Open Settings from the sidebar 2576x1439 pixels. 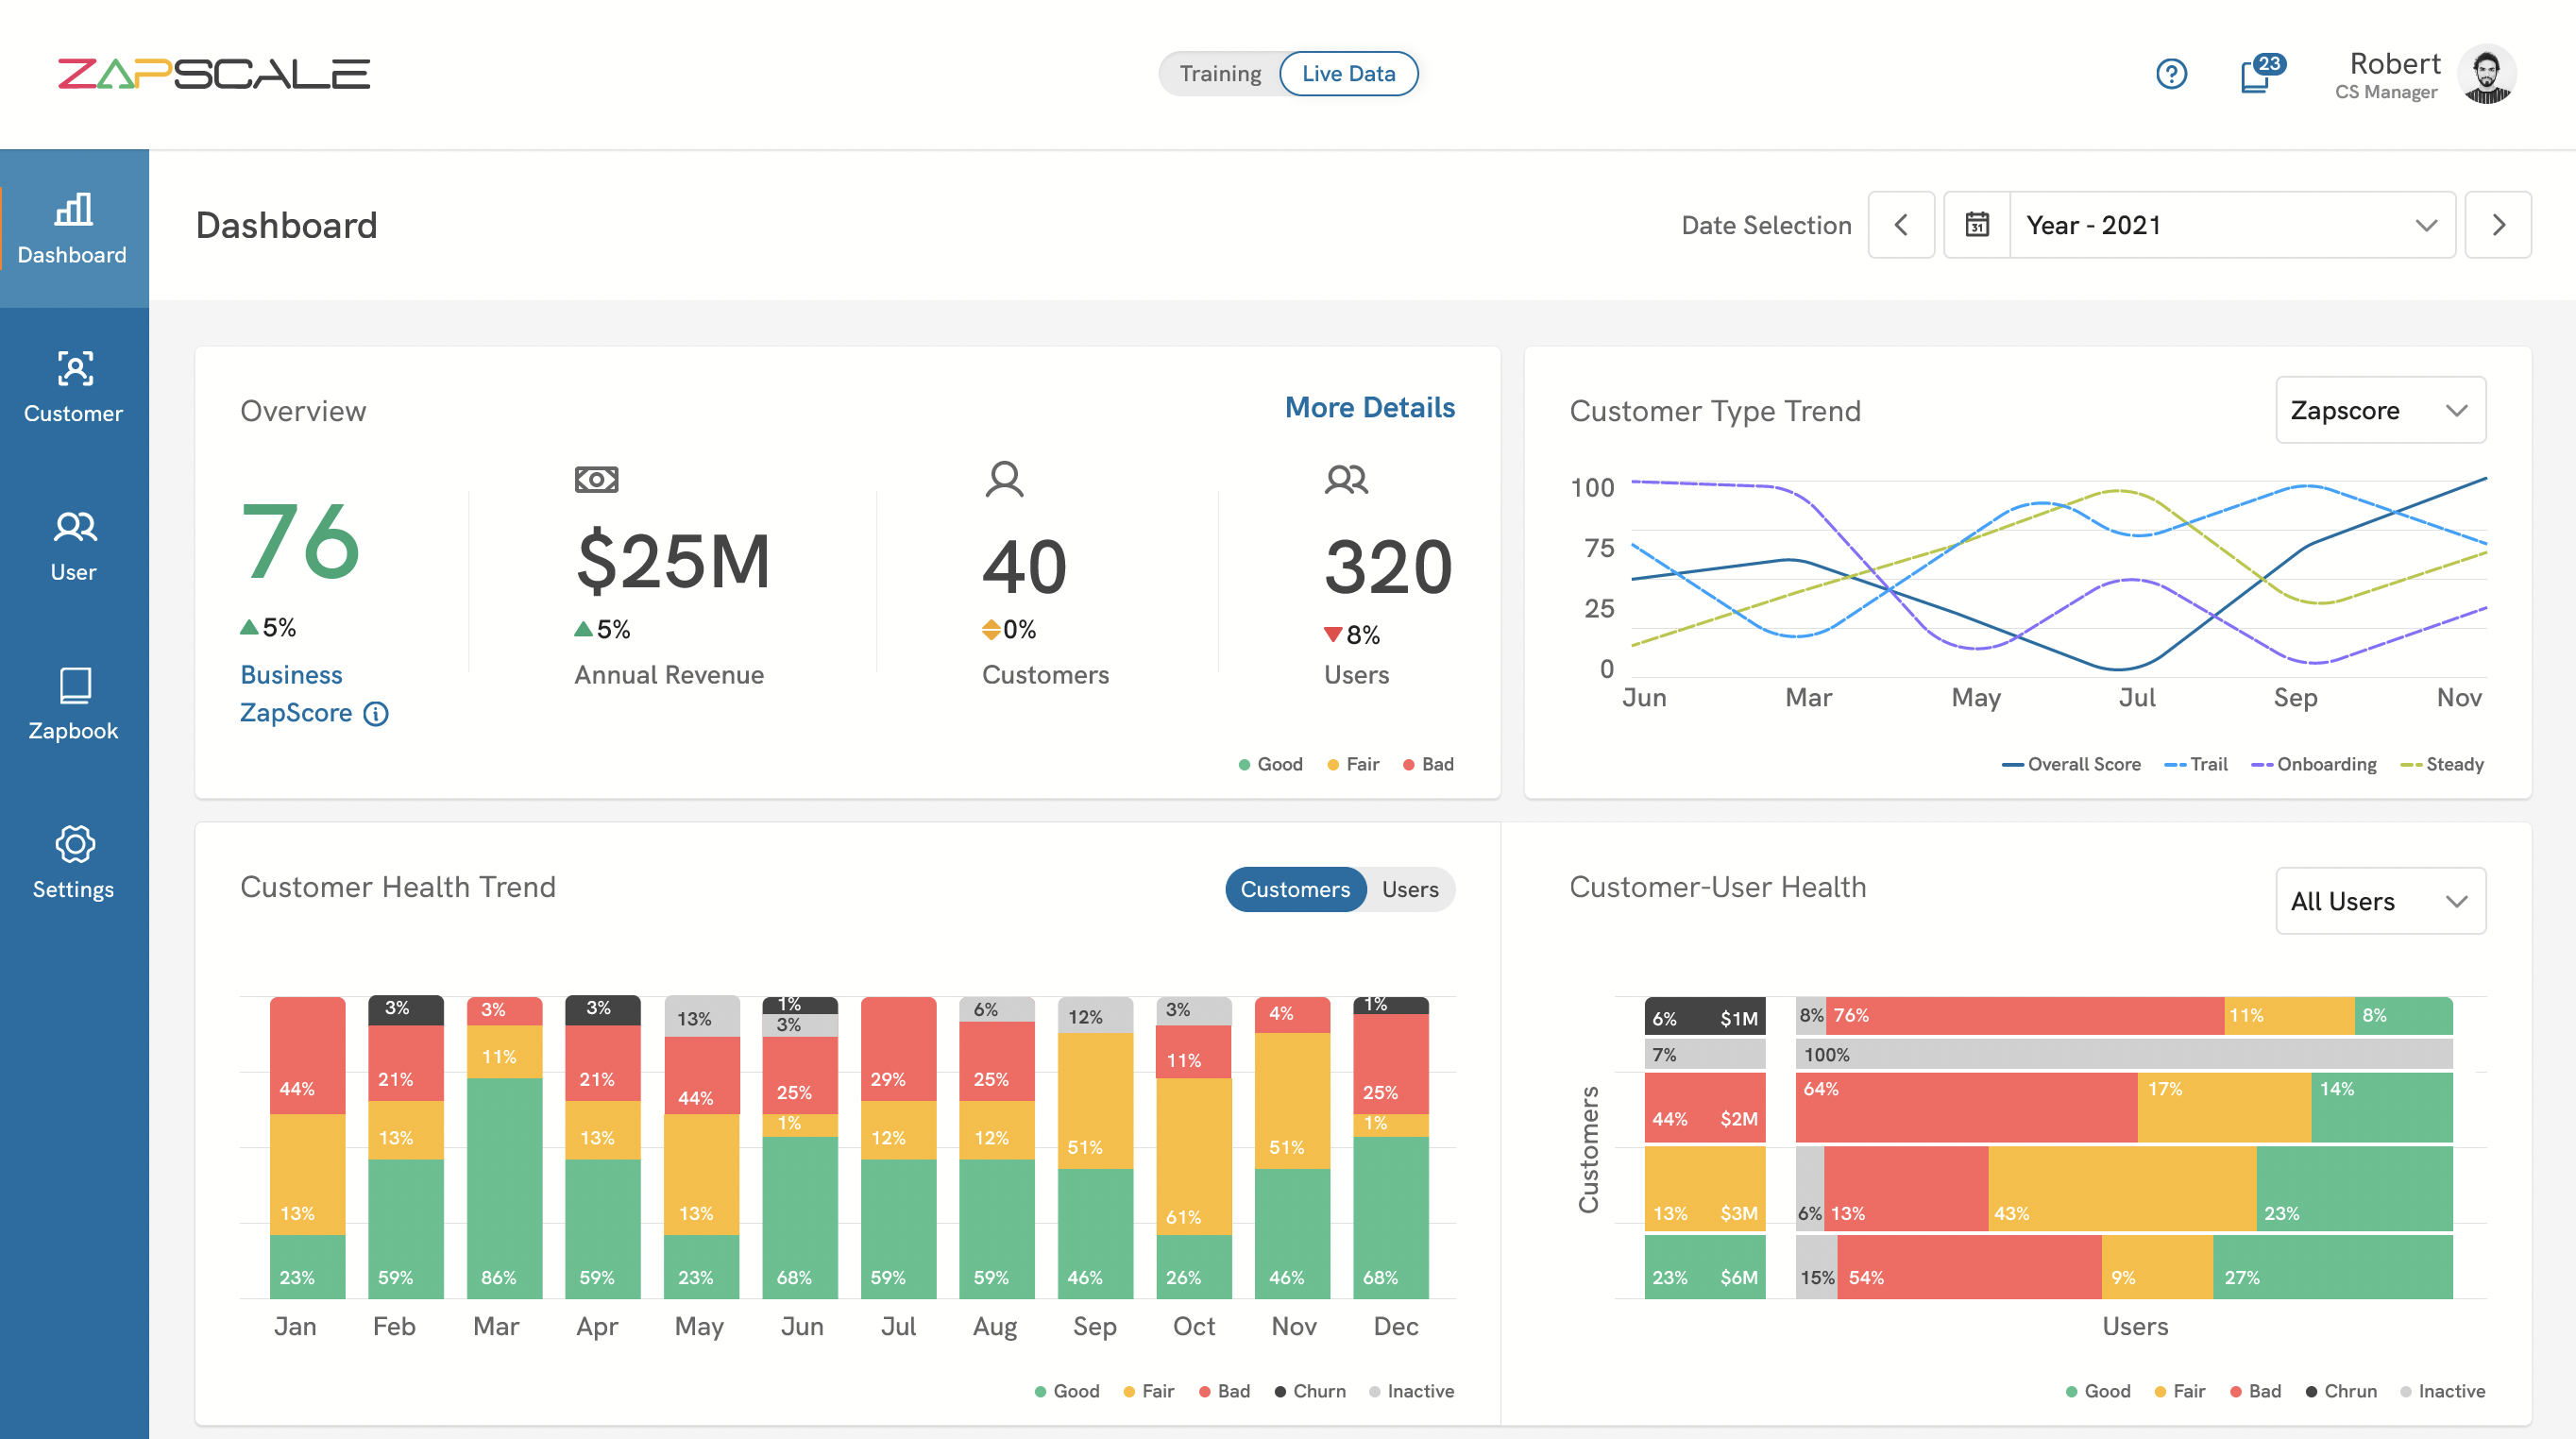pos(73,862)
